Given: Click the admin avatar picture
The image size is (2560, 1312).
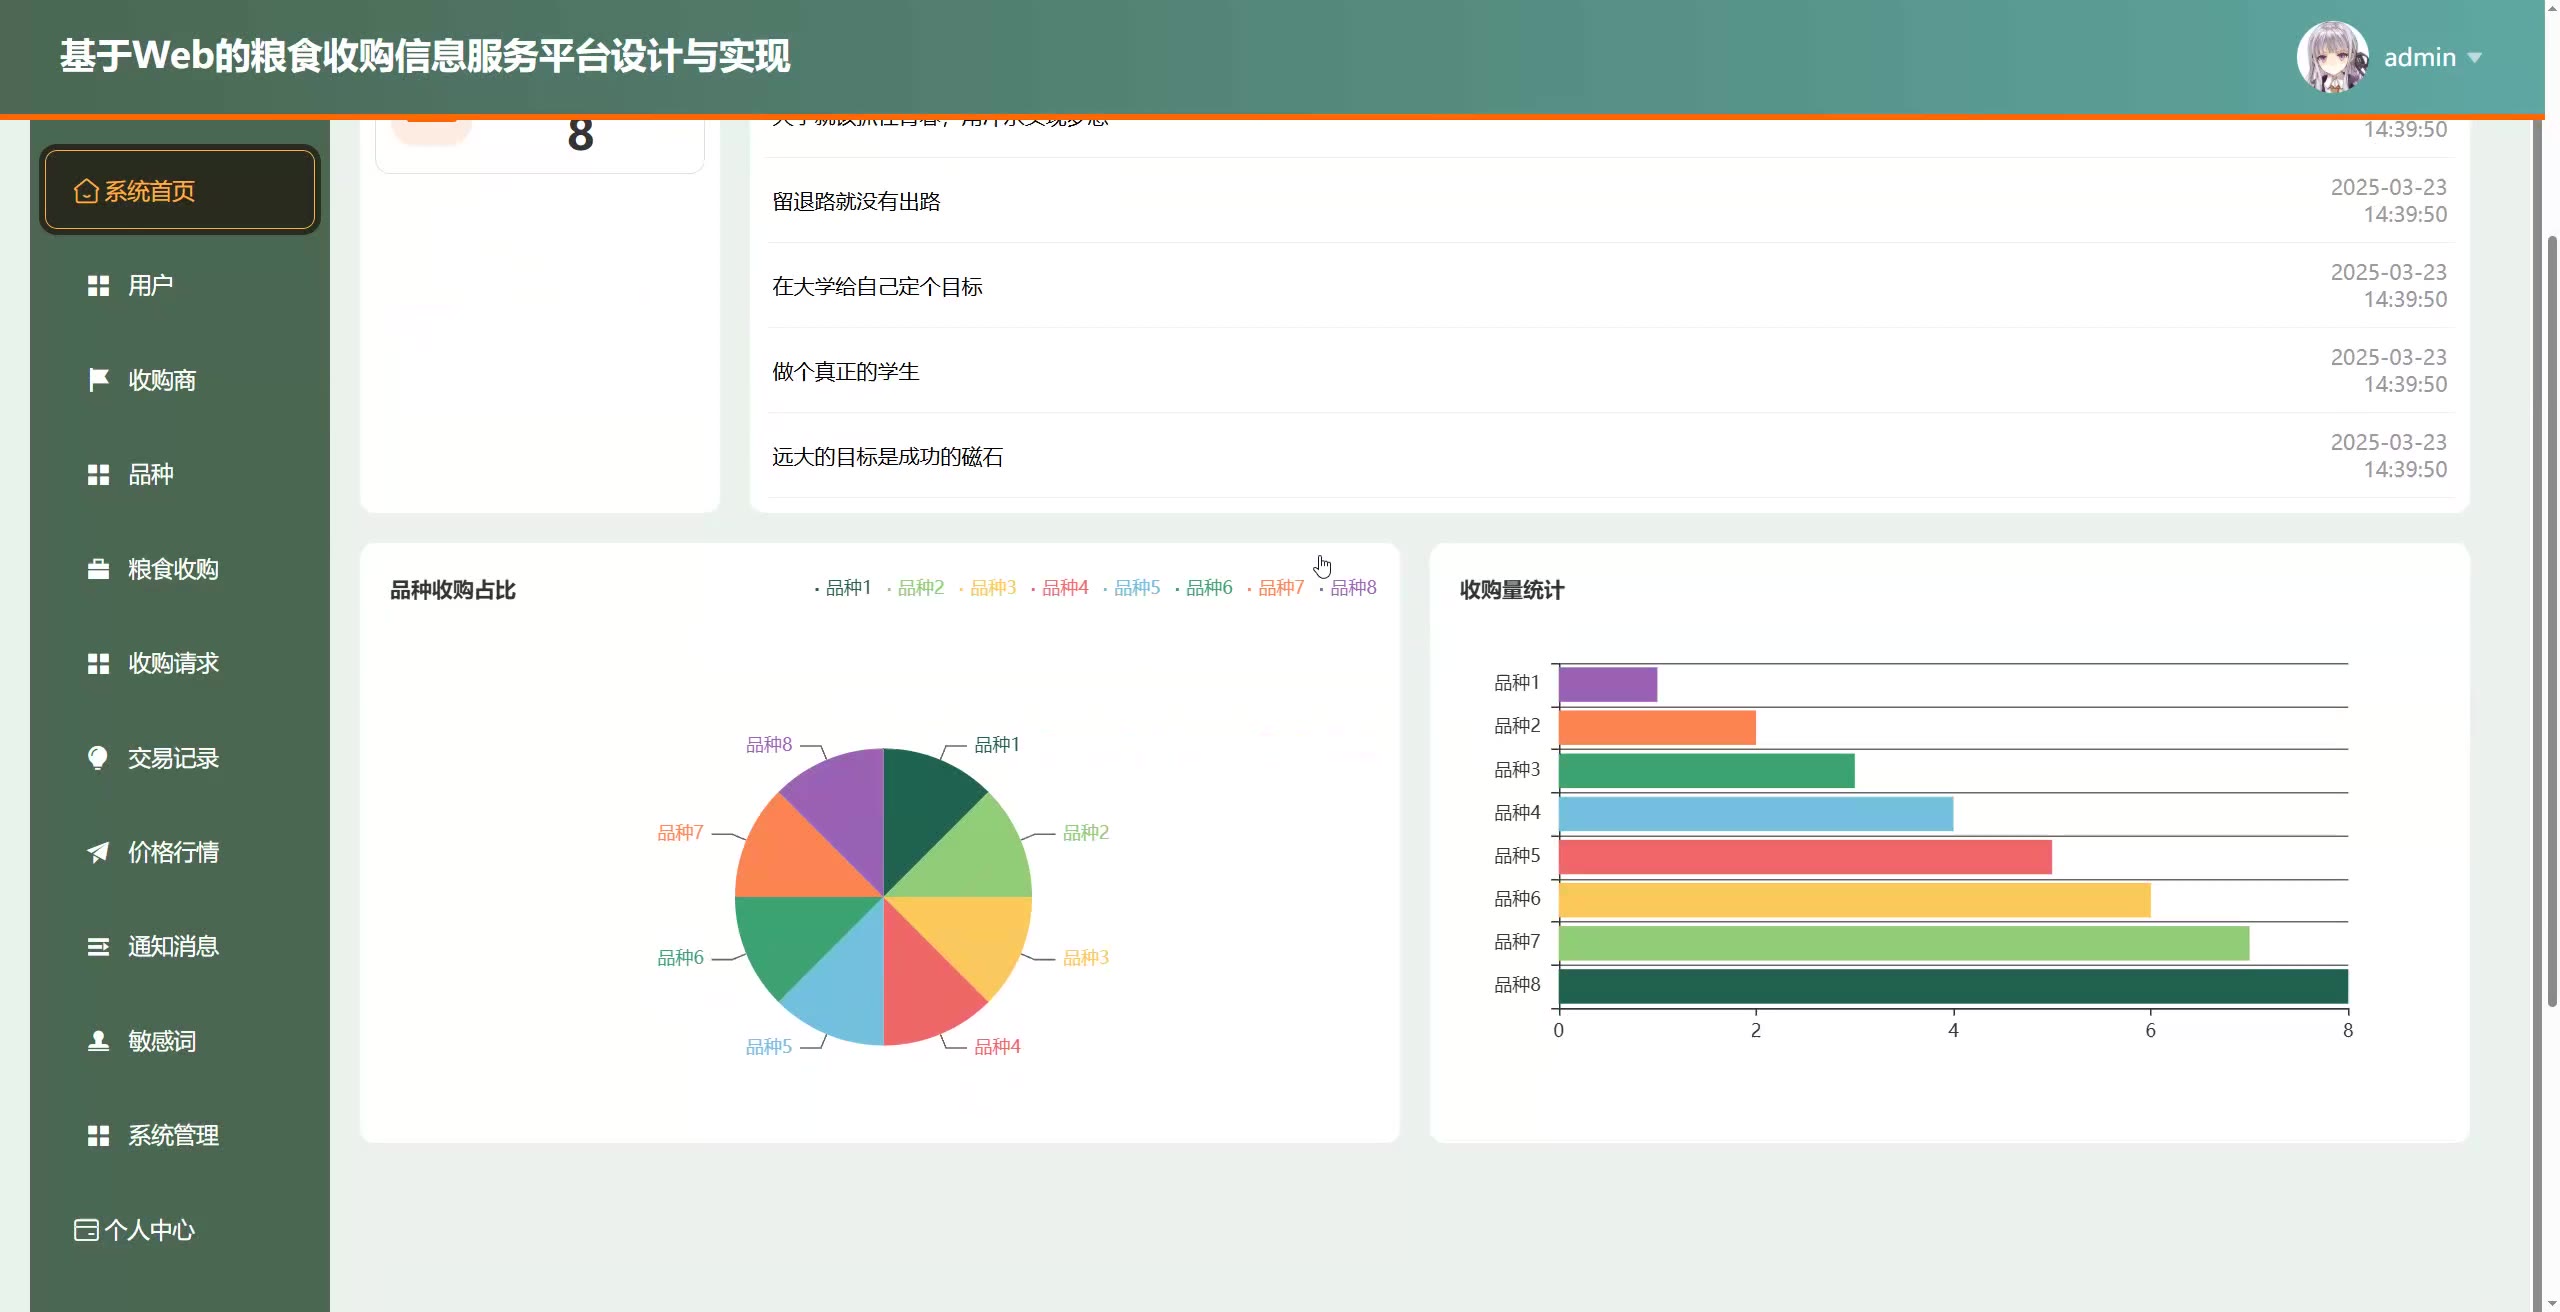Looking at the screenshot, I should click(x=2332, y=57).
